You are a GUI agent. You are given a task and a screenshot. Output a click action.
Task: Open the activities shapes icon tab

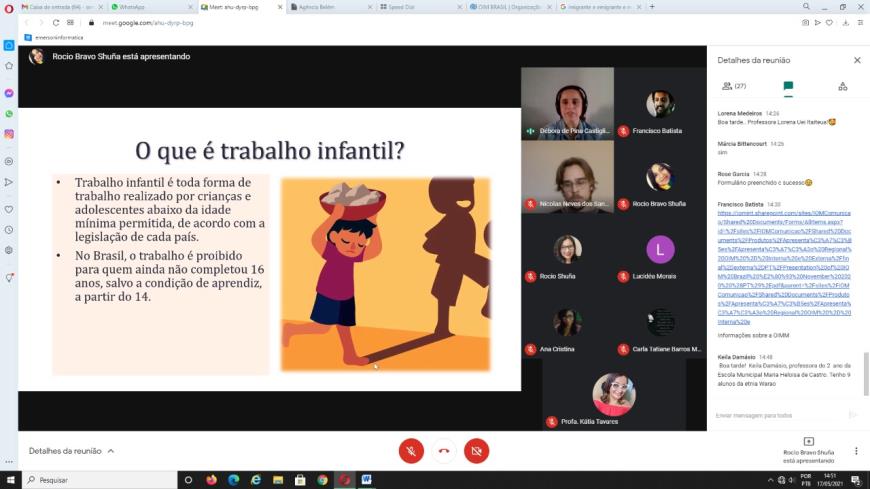[842, 86]
